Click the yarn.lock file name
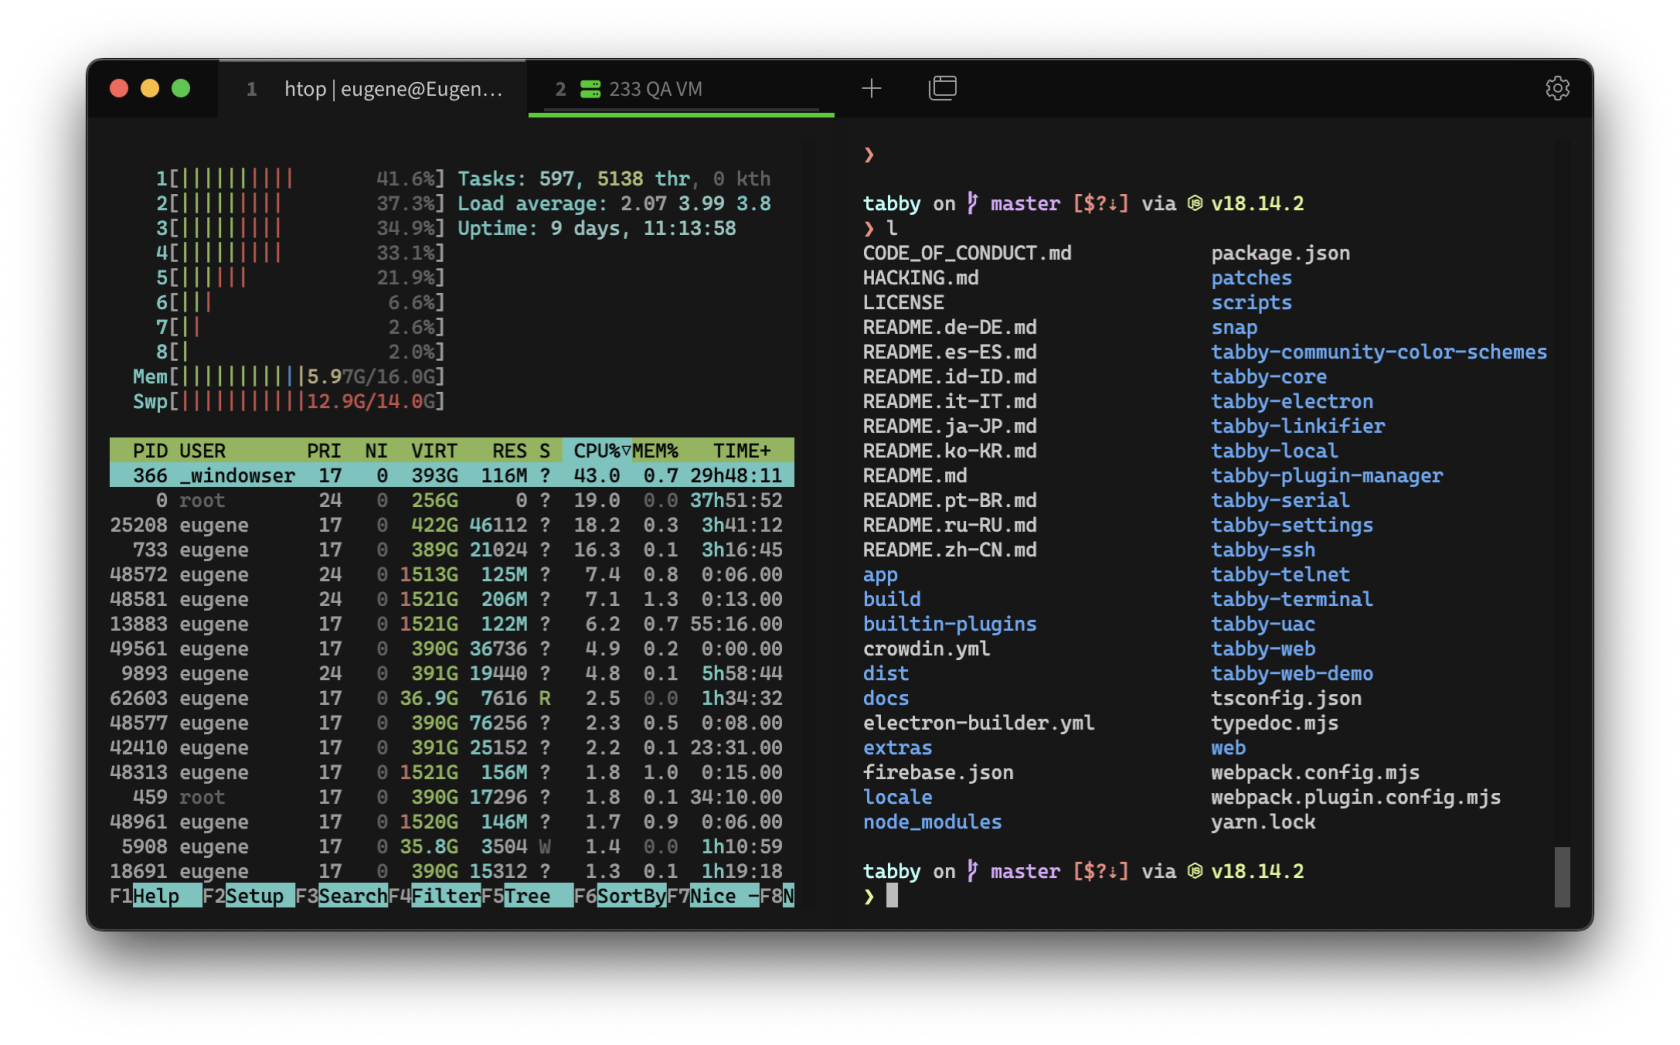The height and width of the screenshot is (1045, 1680). tap(1263, 822)
